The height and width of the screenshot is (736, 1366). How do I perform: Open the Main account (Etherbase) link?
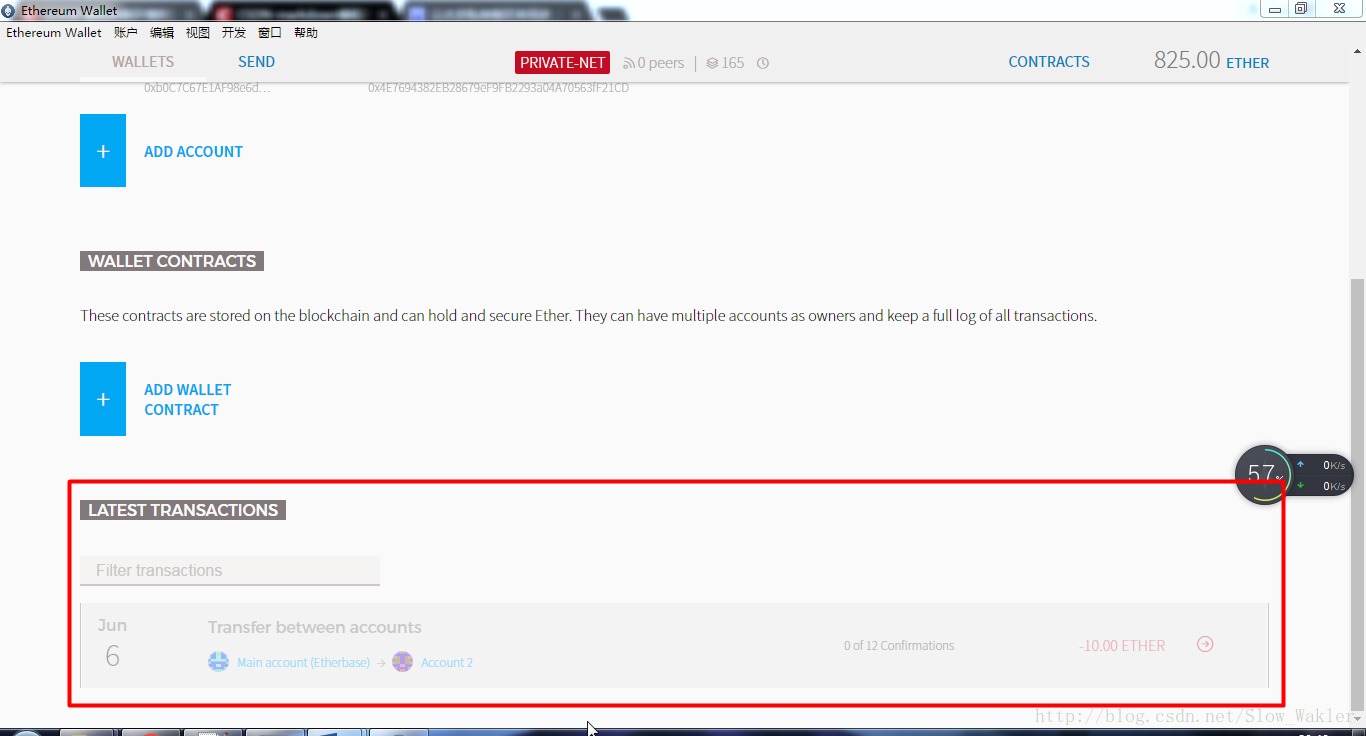(x=303, y=662)
